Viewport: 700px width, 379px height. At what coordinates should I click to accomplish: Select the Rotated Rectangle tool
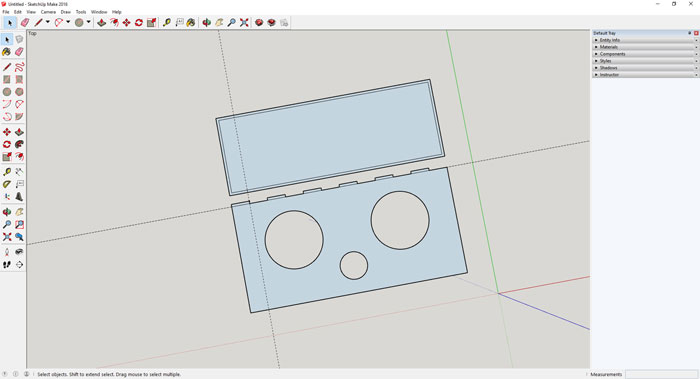(x=19, y=79)
